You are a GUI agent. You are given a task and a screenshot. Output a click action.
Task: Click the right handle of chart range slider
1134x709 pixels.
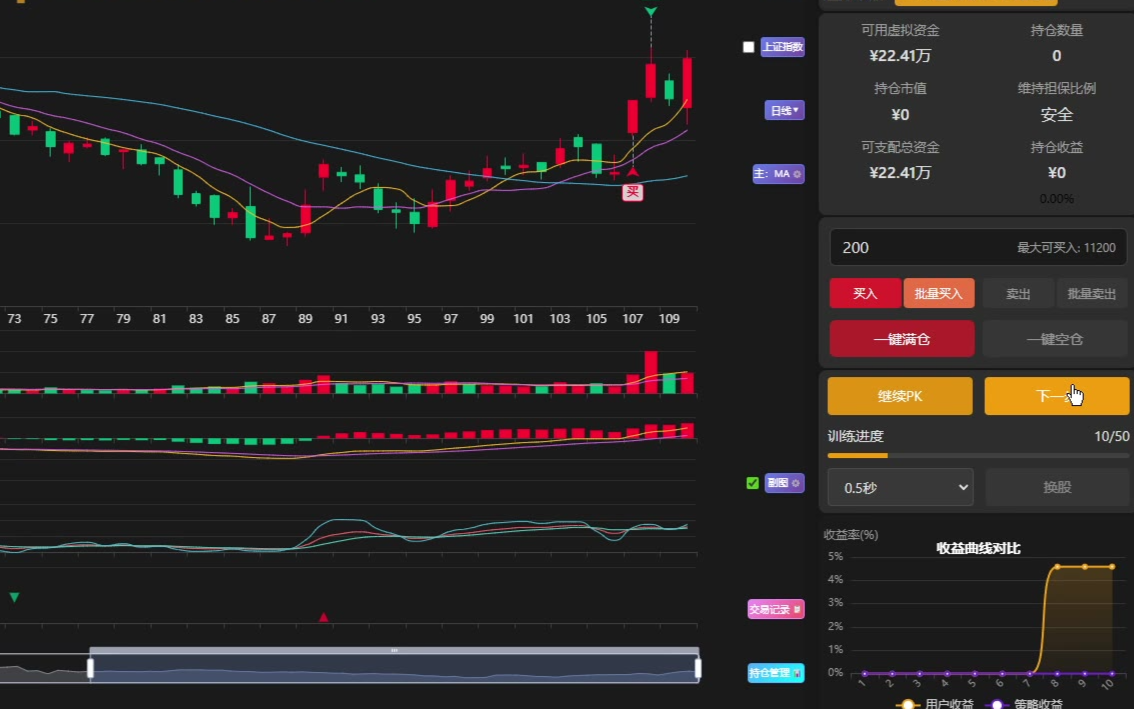point(698,668)
